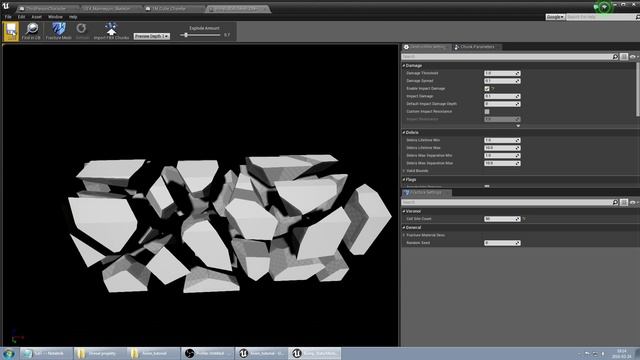Toggle Enable Impact Damage checkbox
The image size is (640, 360).
point(487,89)
